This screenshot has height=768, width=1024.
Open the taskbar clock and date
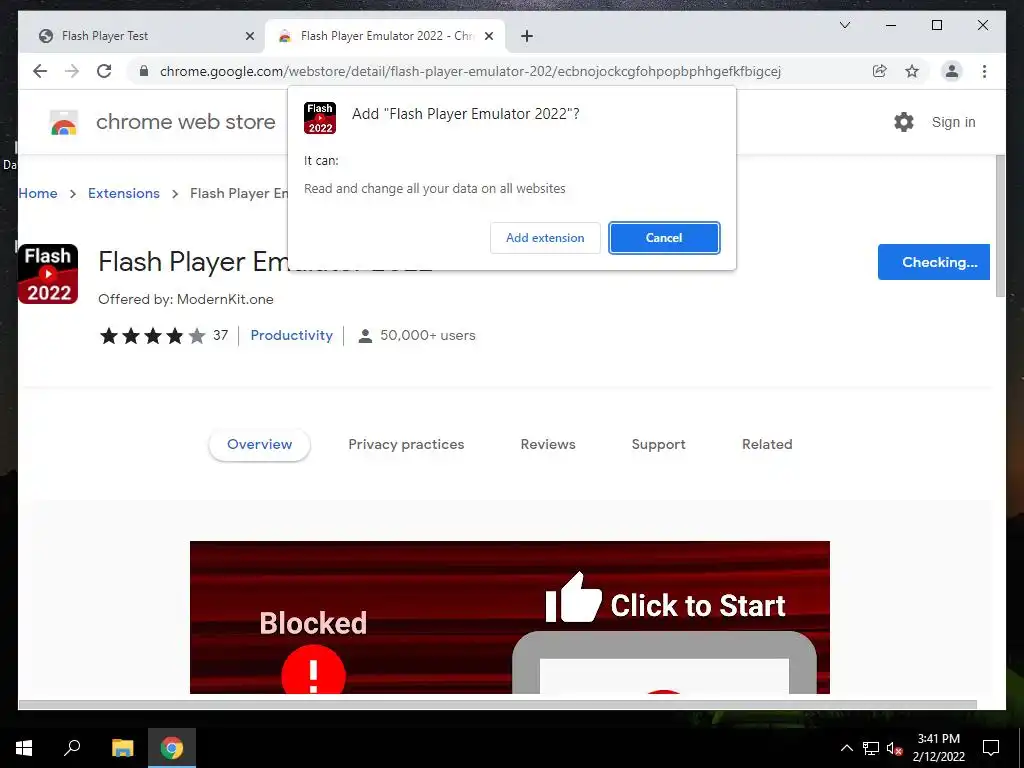coord(938,748)
